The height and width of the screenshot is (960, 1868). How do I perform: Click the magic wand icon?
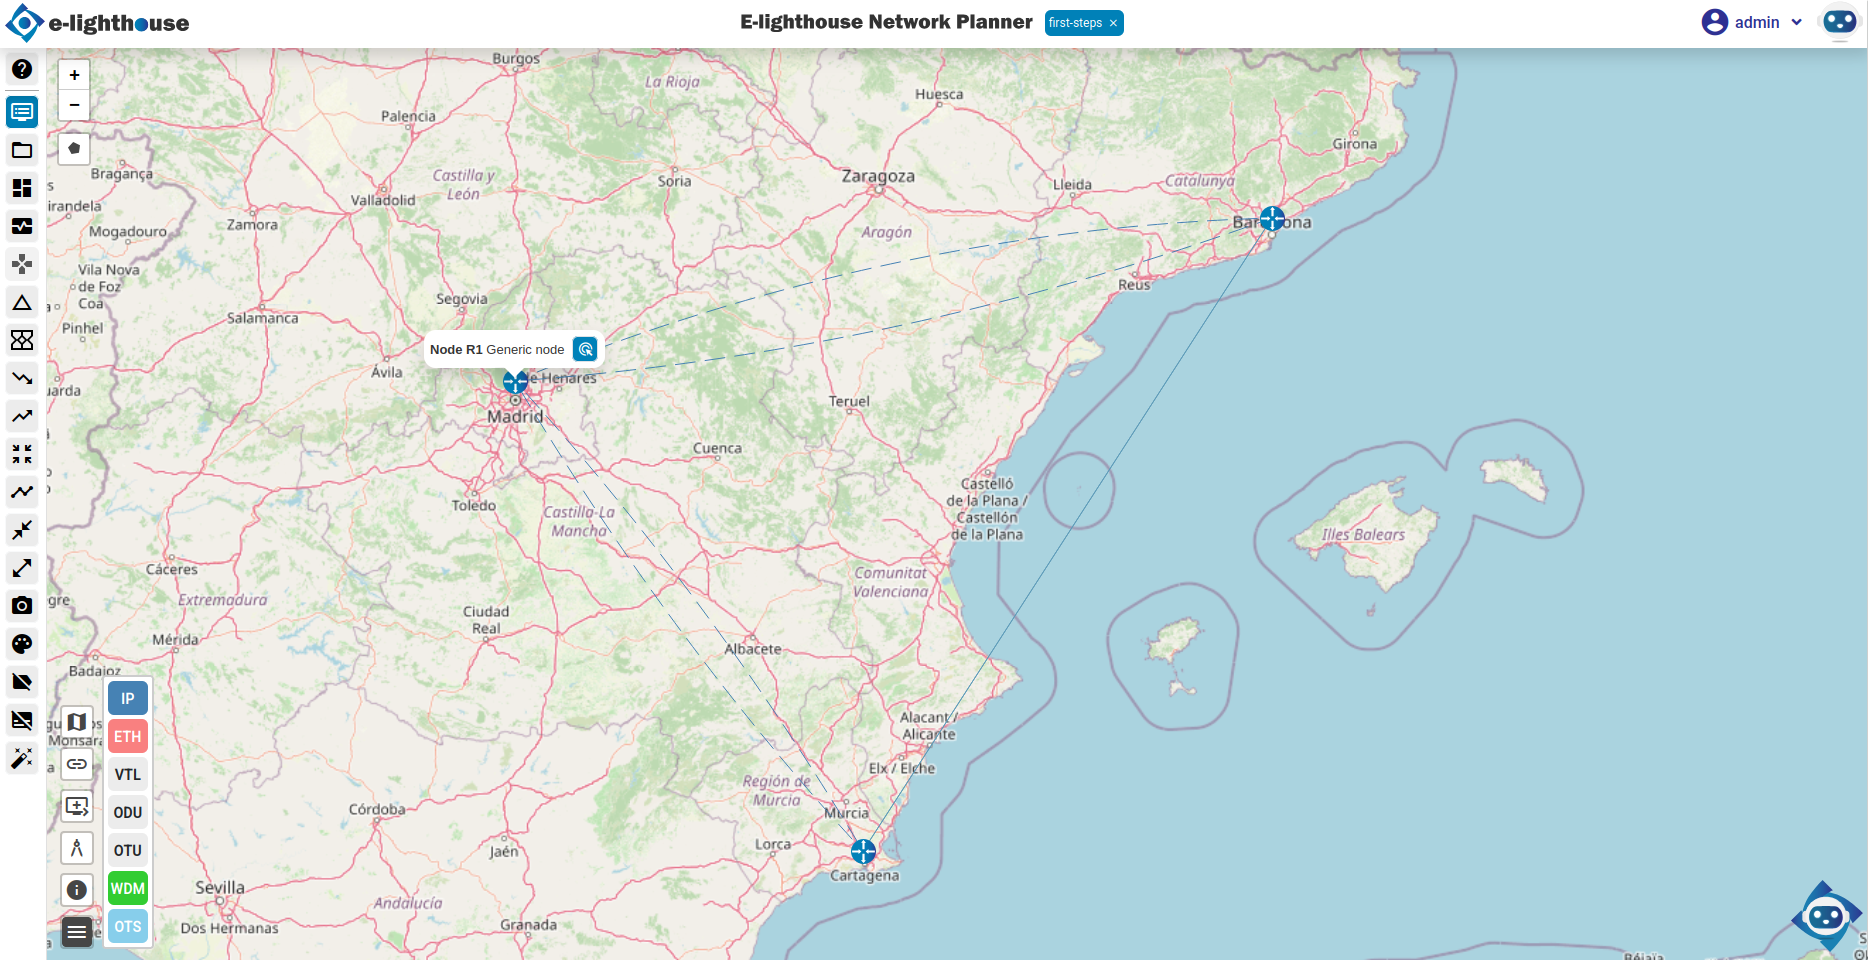(x=22, y=758)
